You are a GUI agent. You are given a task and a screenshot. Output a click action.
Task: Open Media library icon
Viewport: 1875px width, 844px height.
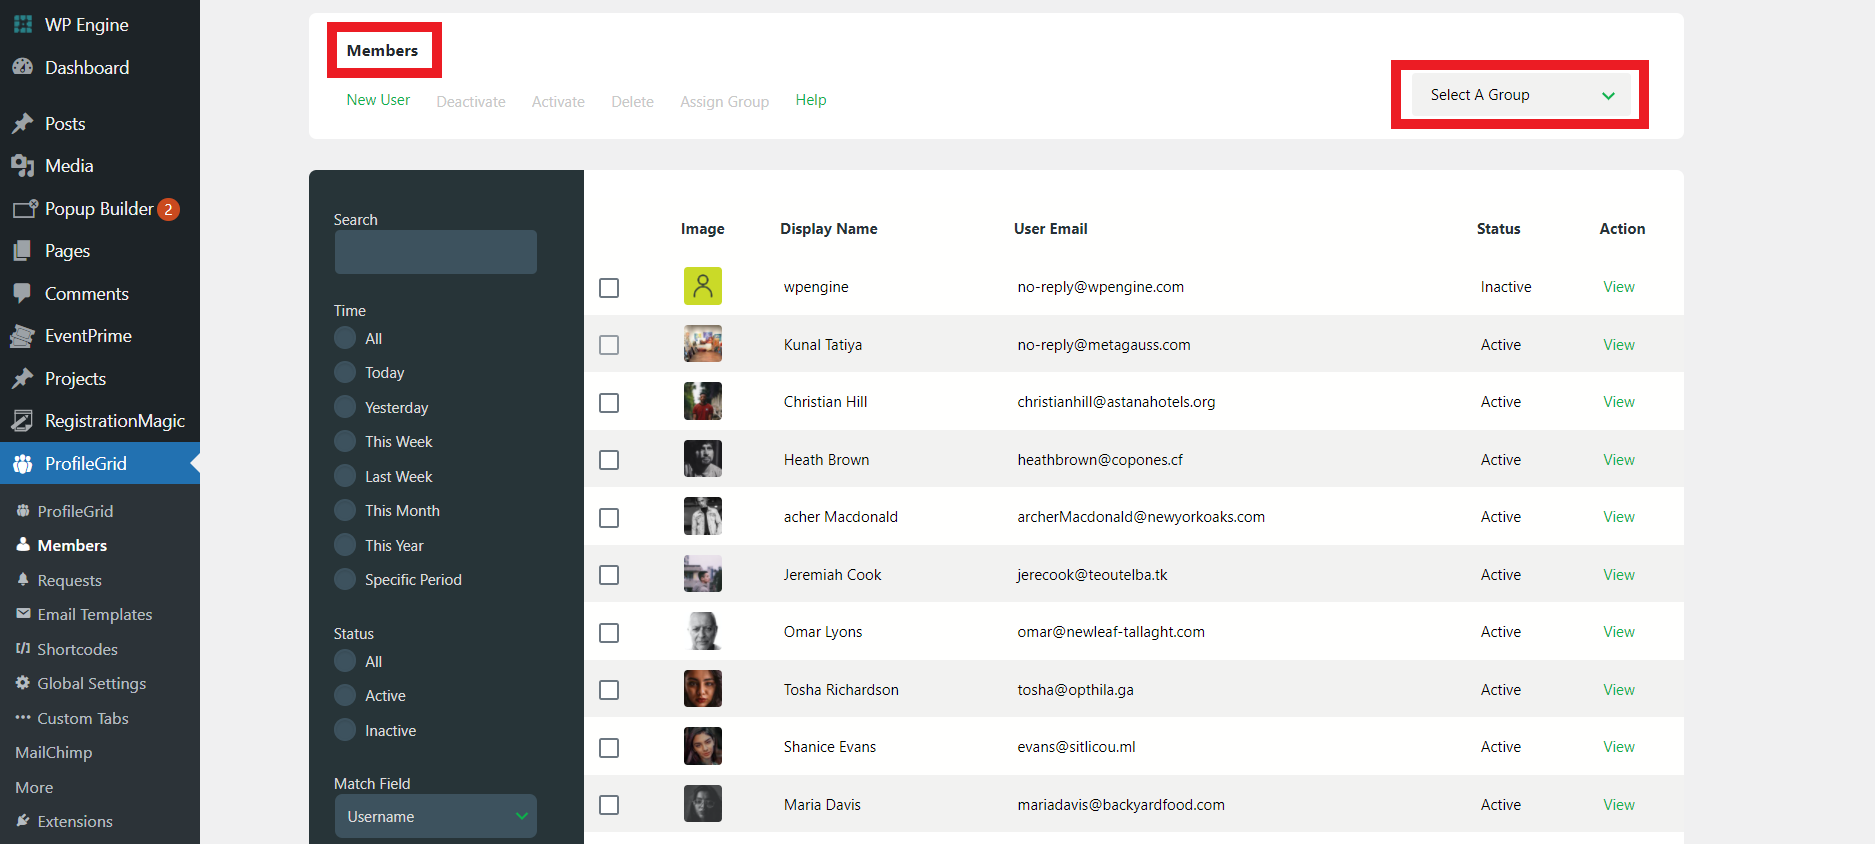[23, 166]
